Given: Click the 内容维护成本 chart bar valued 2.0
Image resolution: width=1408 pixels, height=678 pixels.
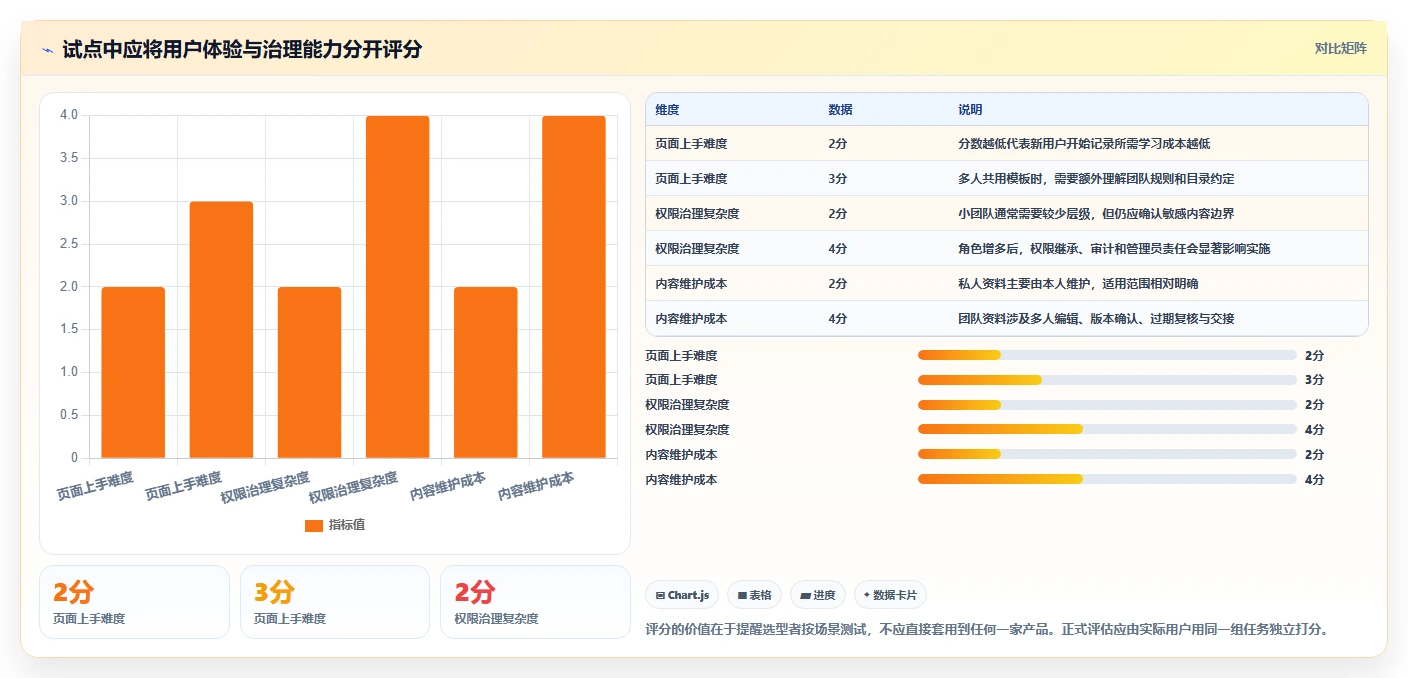Looking at the screenshot, I should coord(485,372).
